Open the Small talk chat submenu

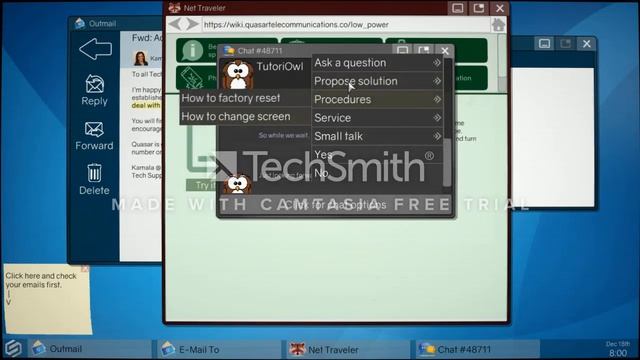point(377,136)
